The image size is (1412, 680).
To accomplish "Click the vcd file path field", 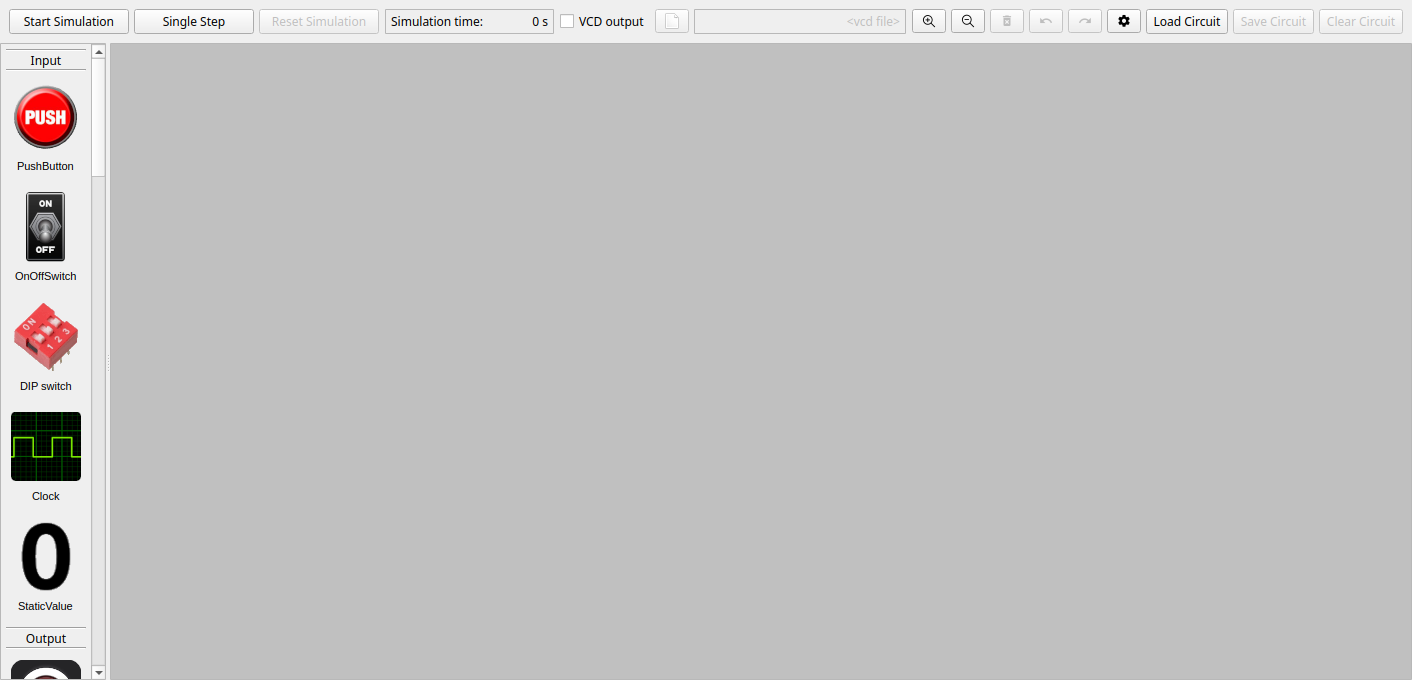I will (800, 21).
